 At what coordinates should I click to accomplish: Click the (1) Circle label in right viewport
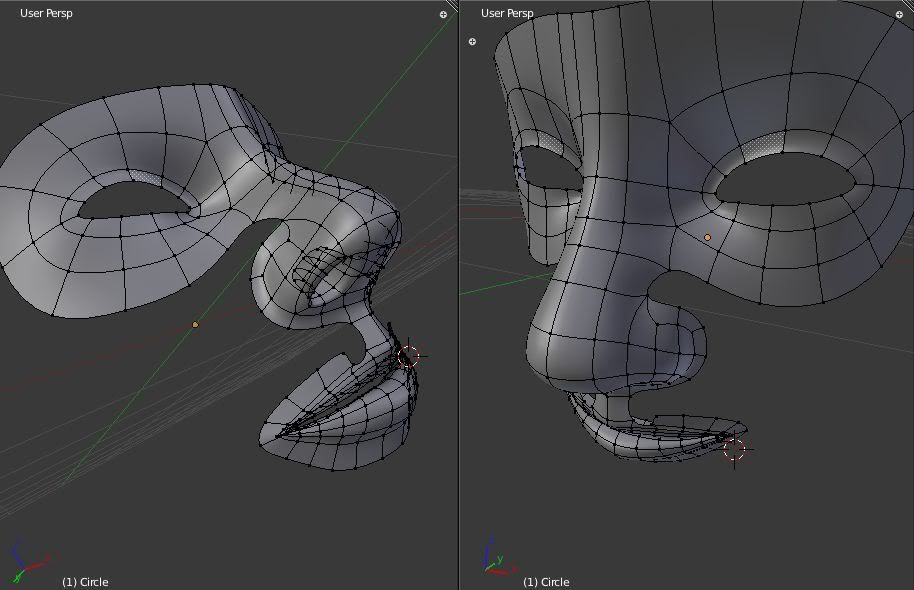[546, 582]
